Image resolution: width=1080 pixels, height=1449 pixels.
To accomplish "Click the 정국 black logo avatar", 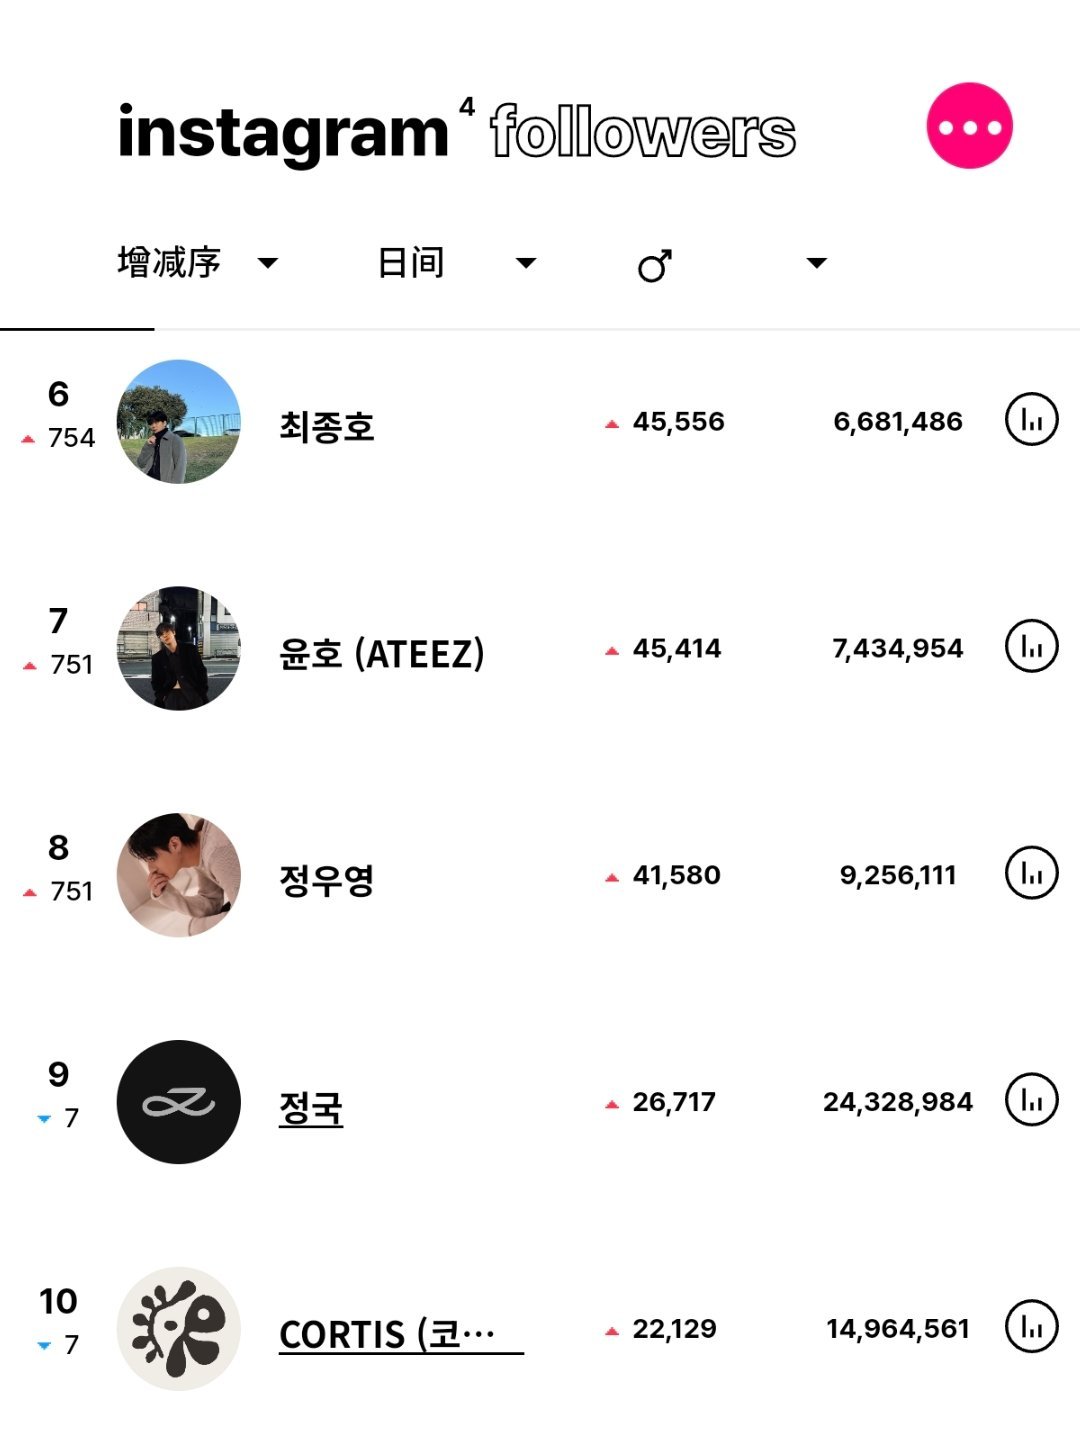I will (179, 1102).
